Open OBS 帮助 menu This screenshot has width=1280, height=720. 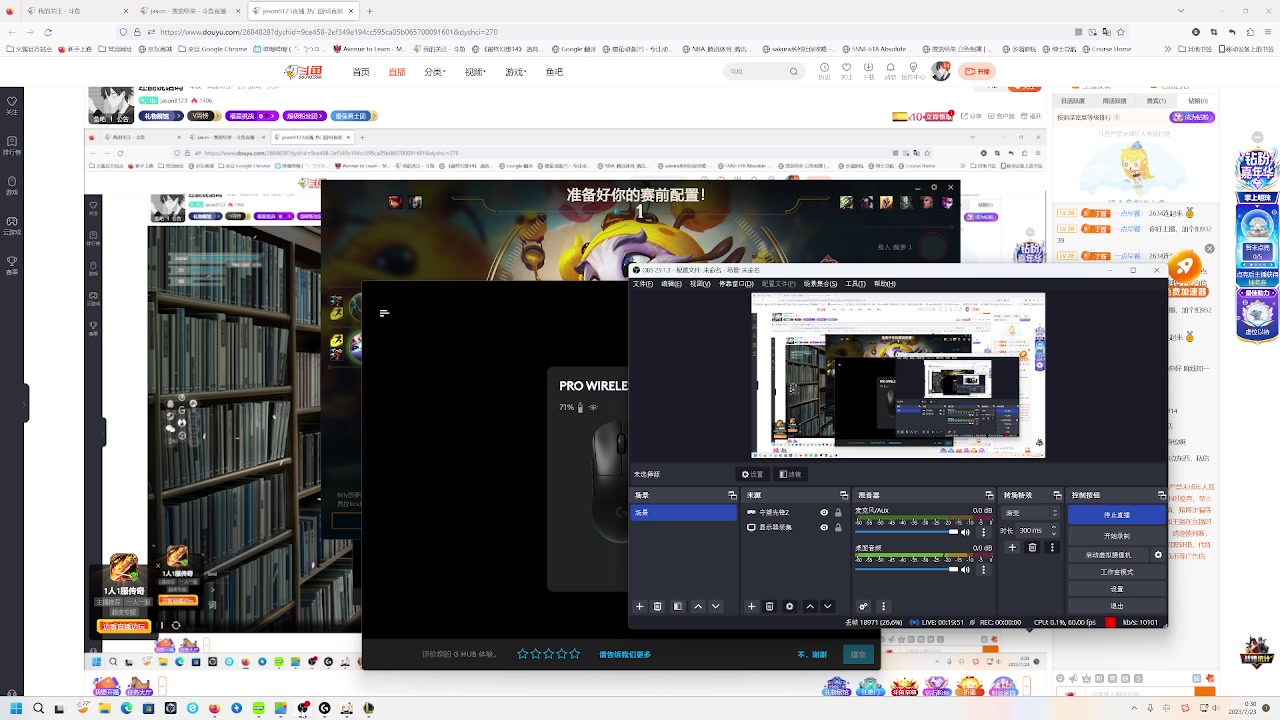[x=885, y=284]
